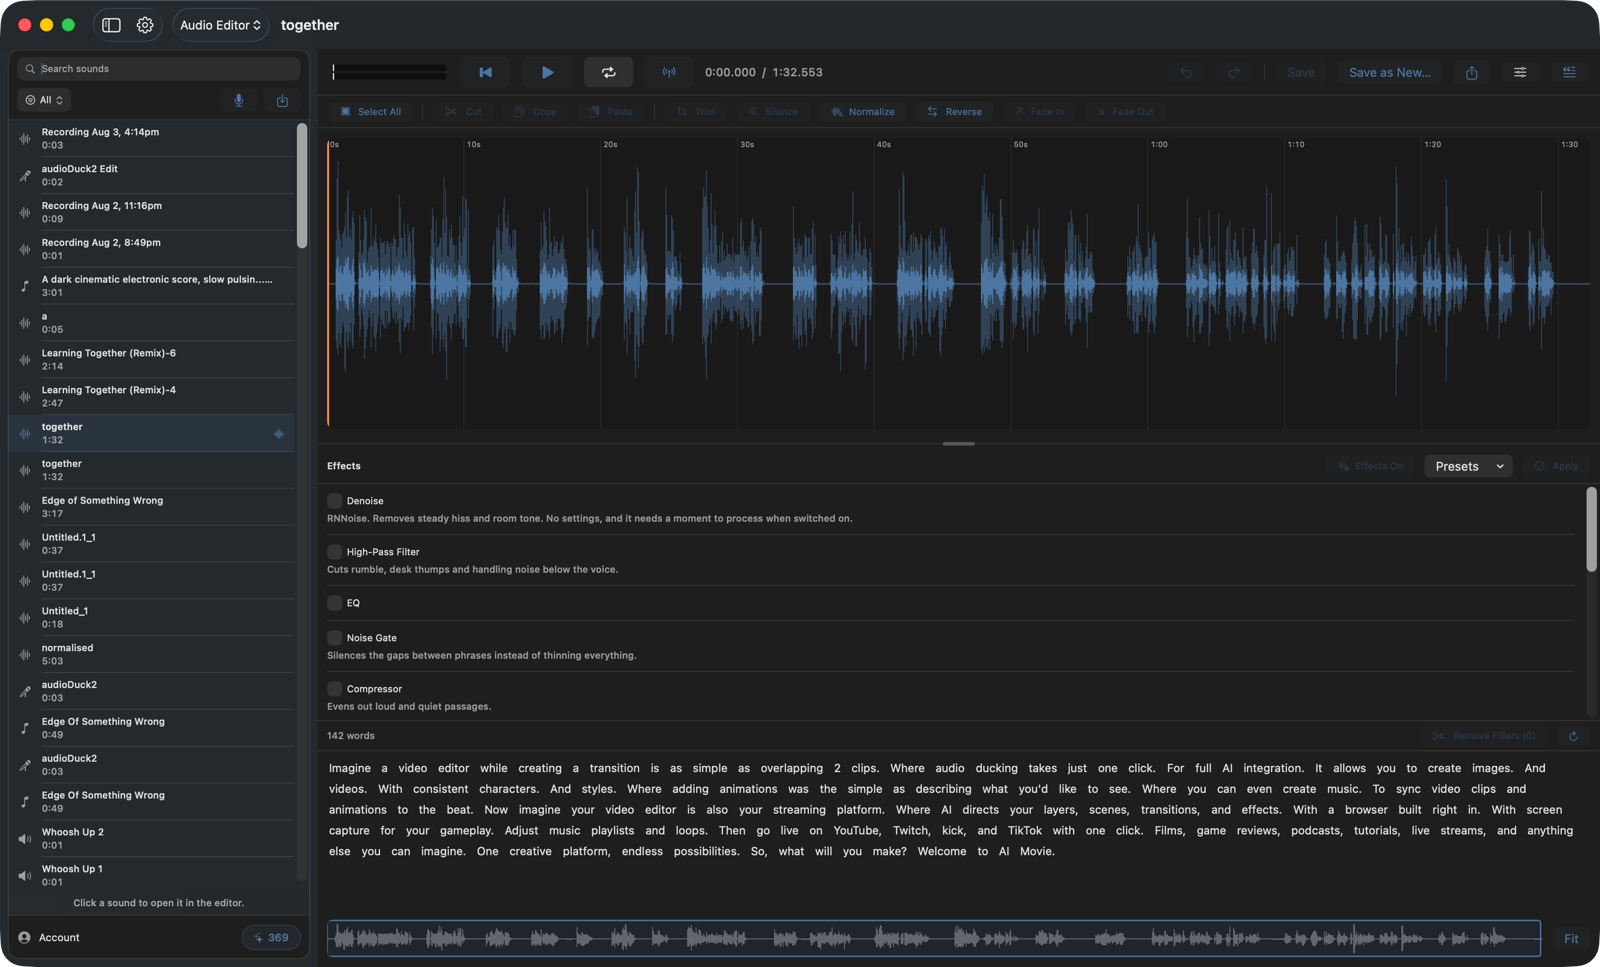Skip back to start of audio
Viewport: 1600px width, 967px height.
pos(485,72)
